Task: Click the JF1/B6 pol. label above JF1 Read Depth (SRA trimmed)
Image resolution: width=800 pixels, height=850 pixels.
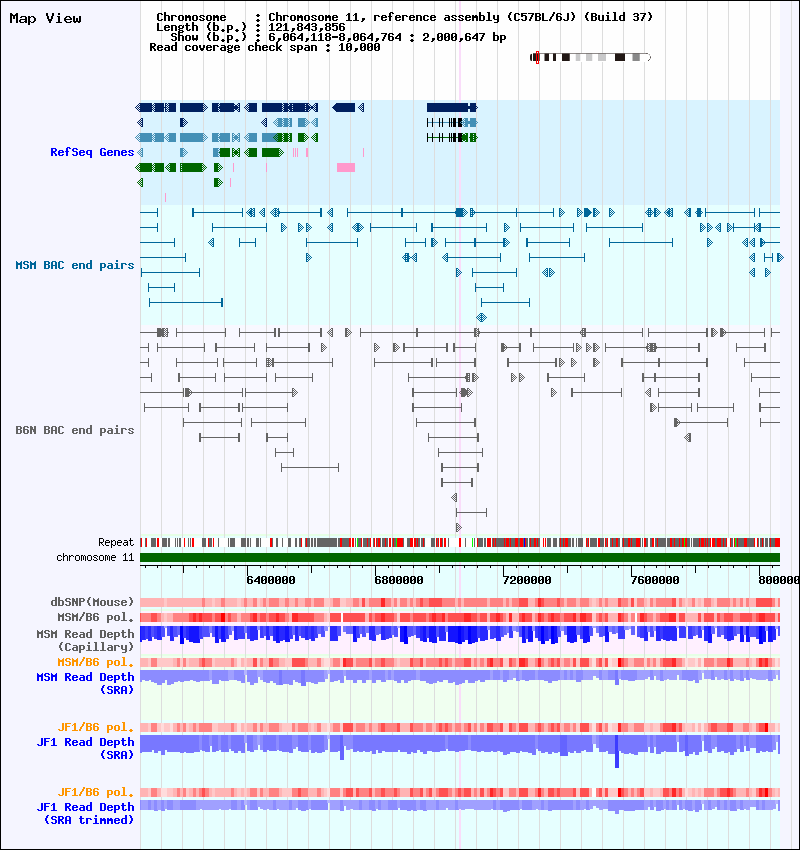Action: (96, 792)
